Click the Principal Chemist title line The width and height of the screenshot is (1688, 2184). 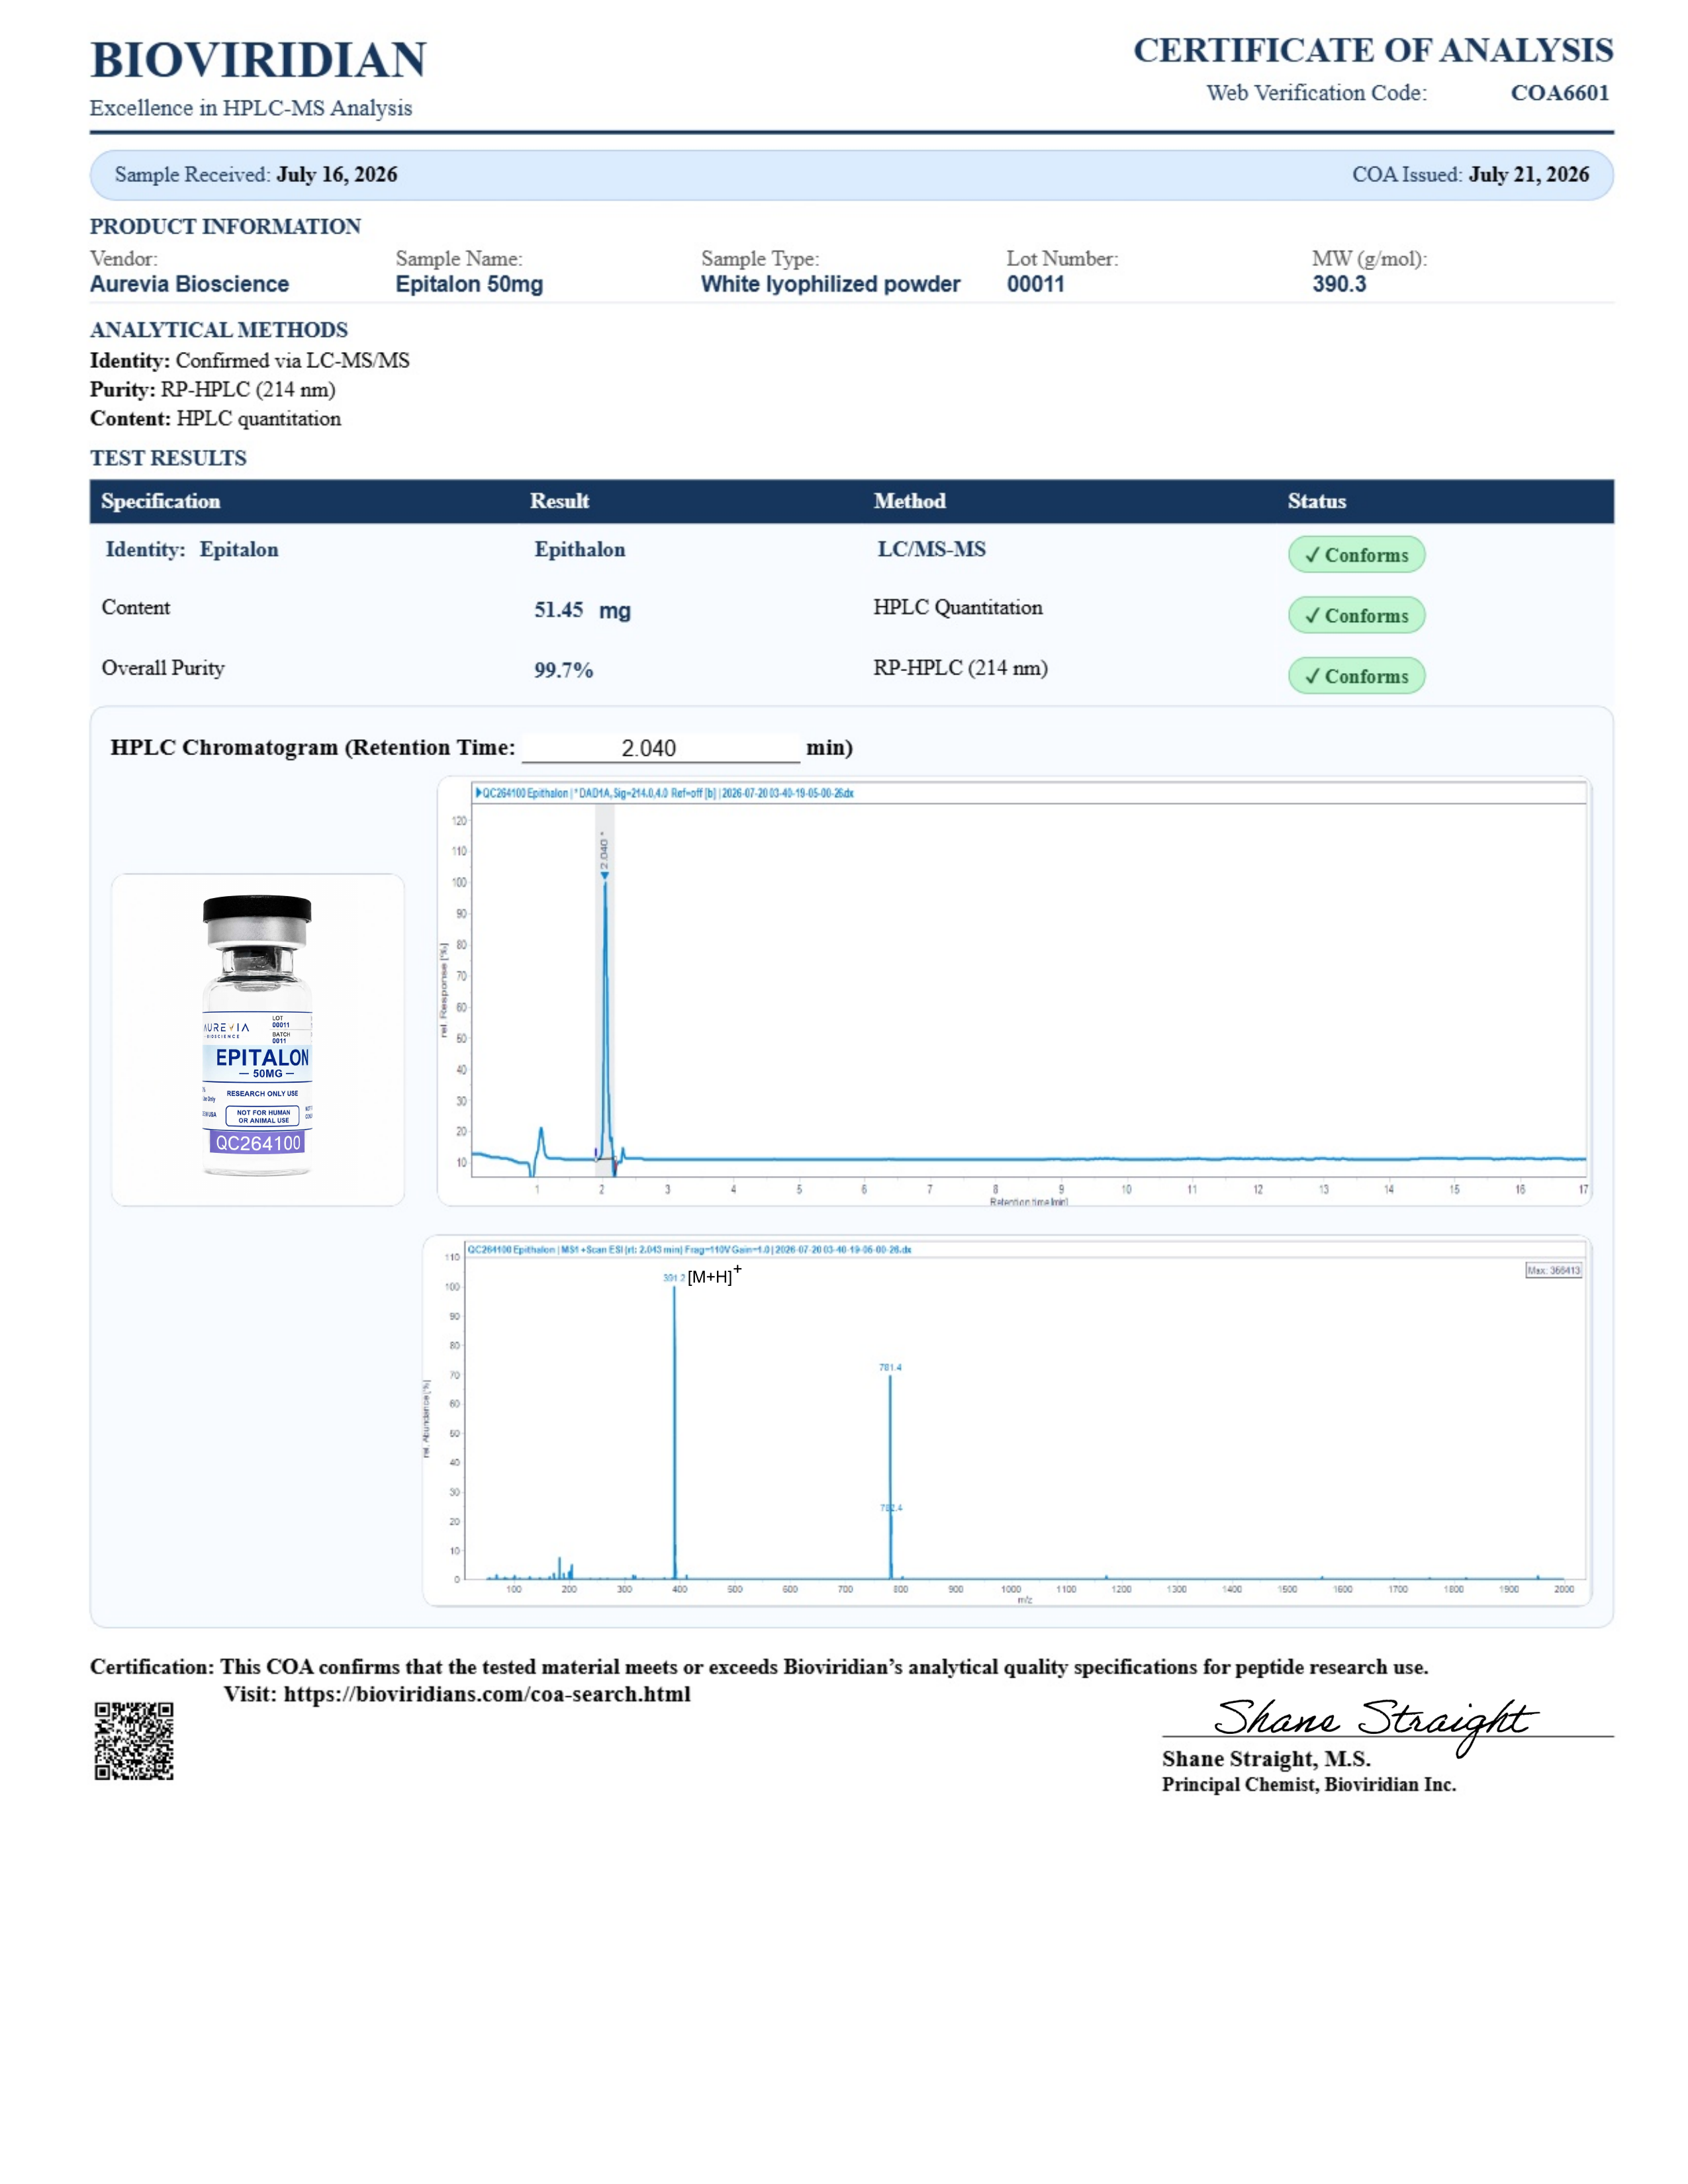1309,1784
